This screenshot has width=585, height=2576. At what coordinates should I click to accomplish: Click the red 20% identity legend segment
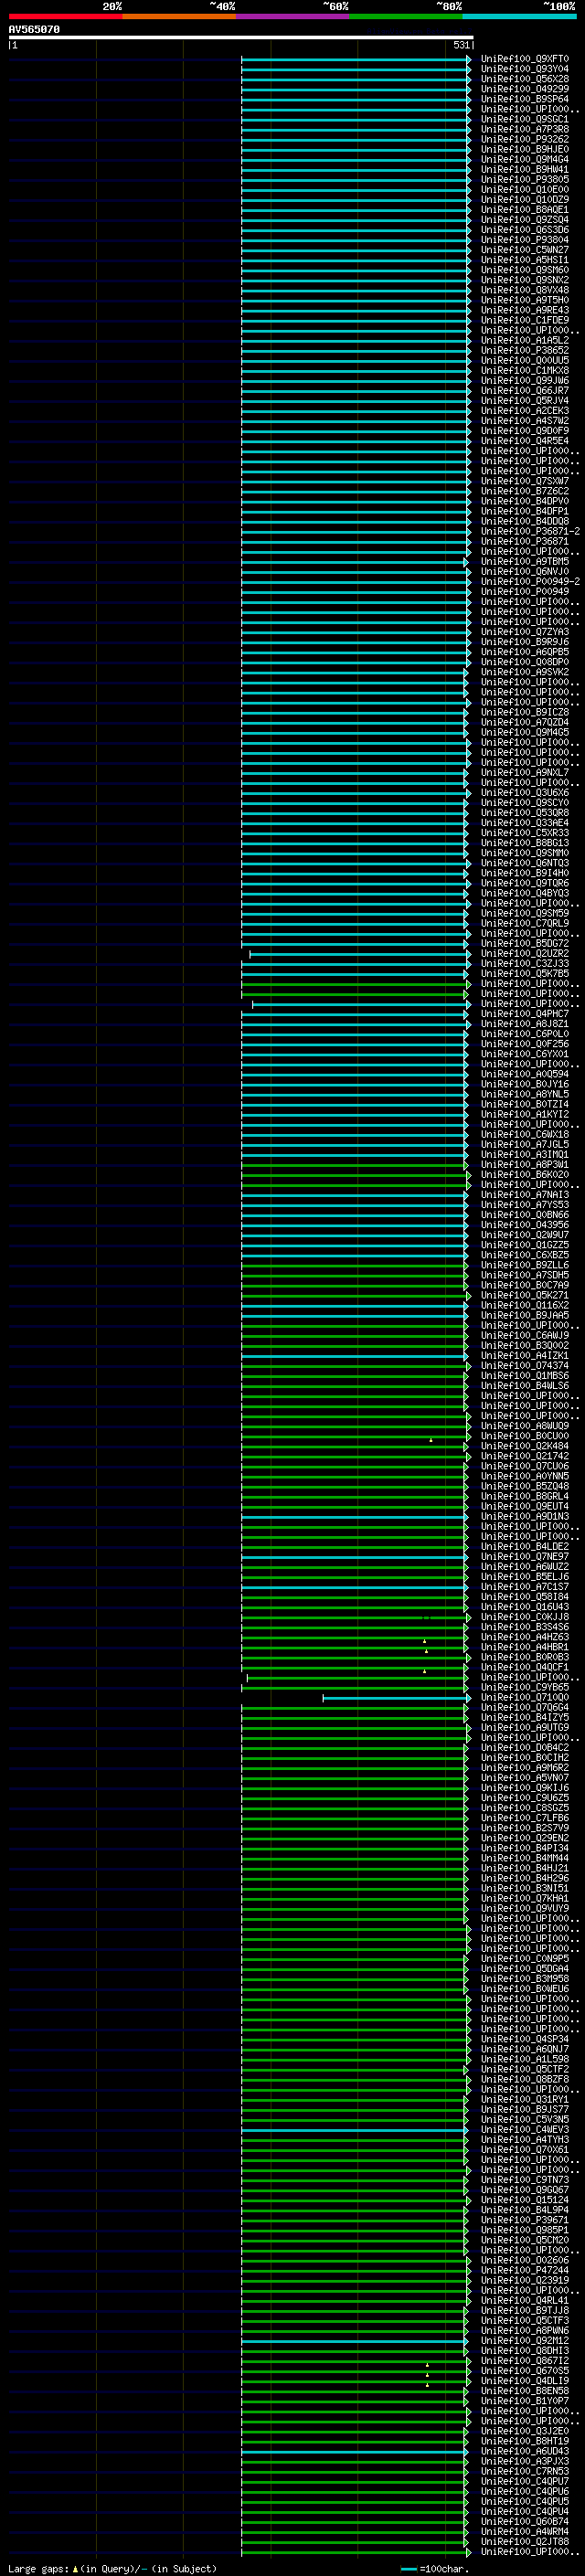pos(65,16)
